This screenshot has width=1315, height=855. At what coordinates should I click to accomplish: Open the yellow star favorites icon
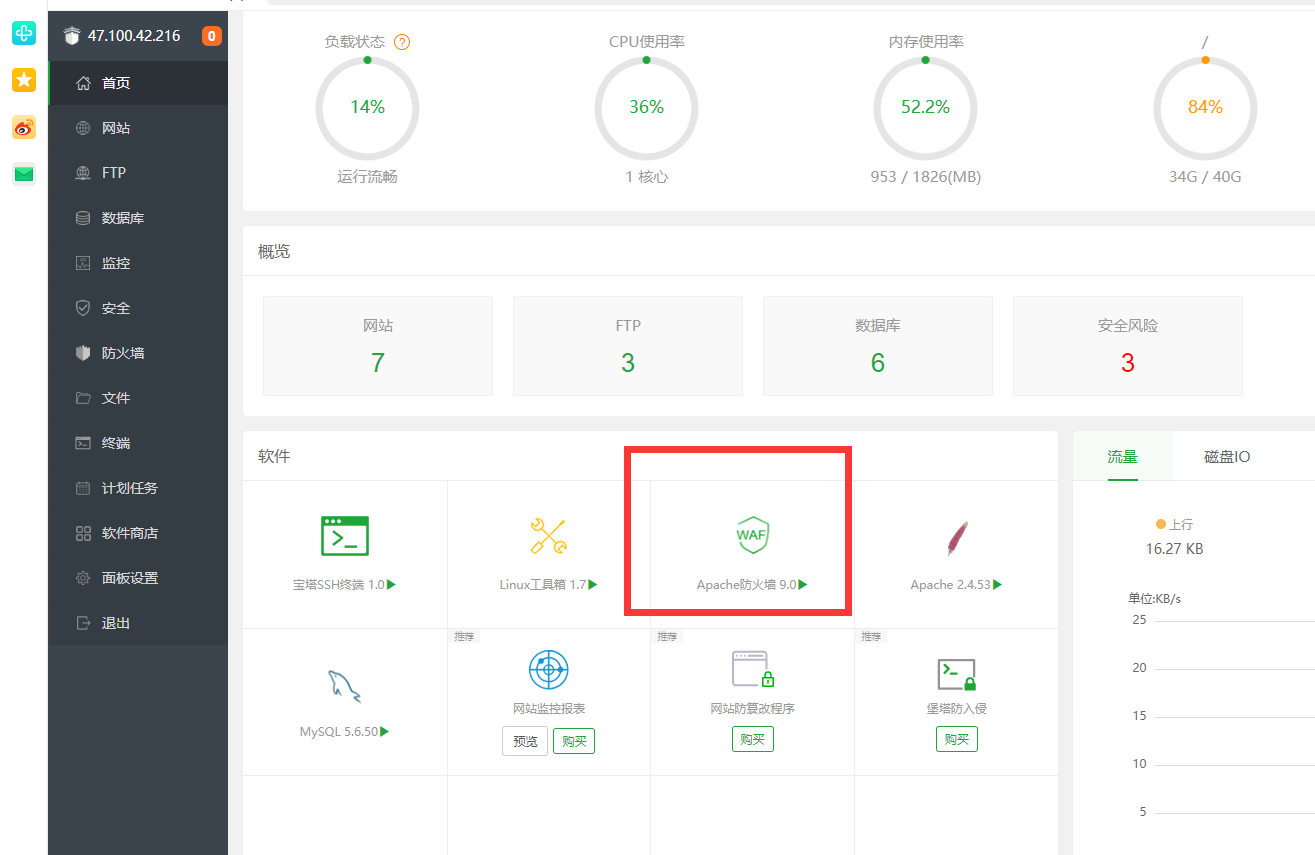point(24,80)
